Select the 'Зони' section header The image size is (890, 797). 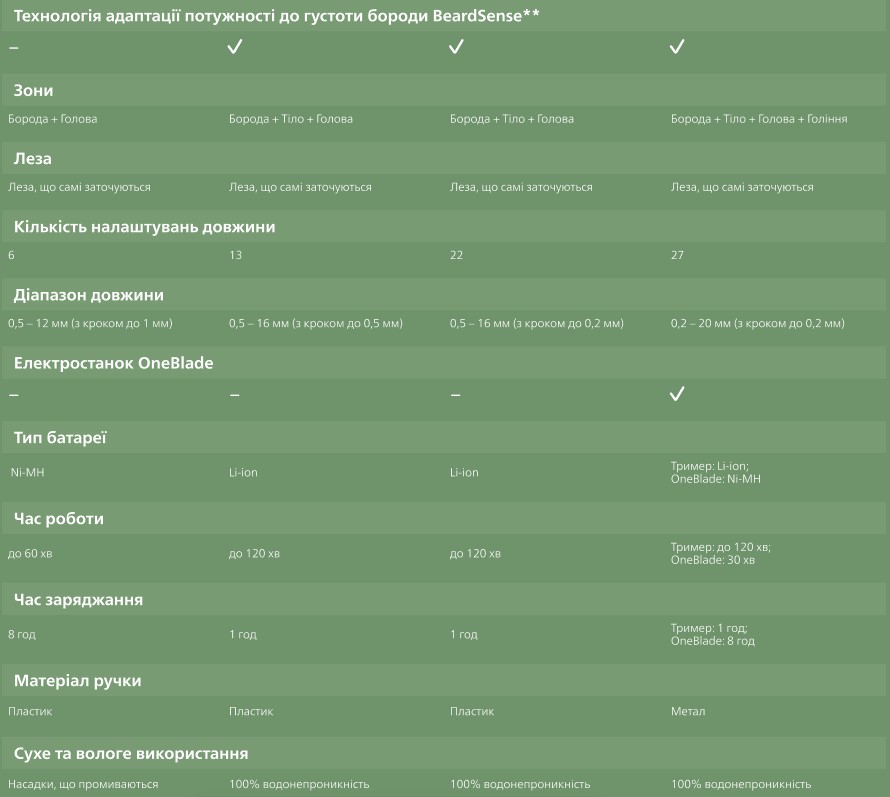coord(33,90)
